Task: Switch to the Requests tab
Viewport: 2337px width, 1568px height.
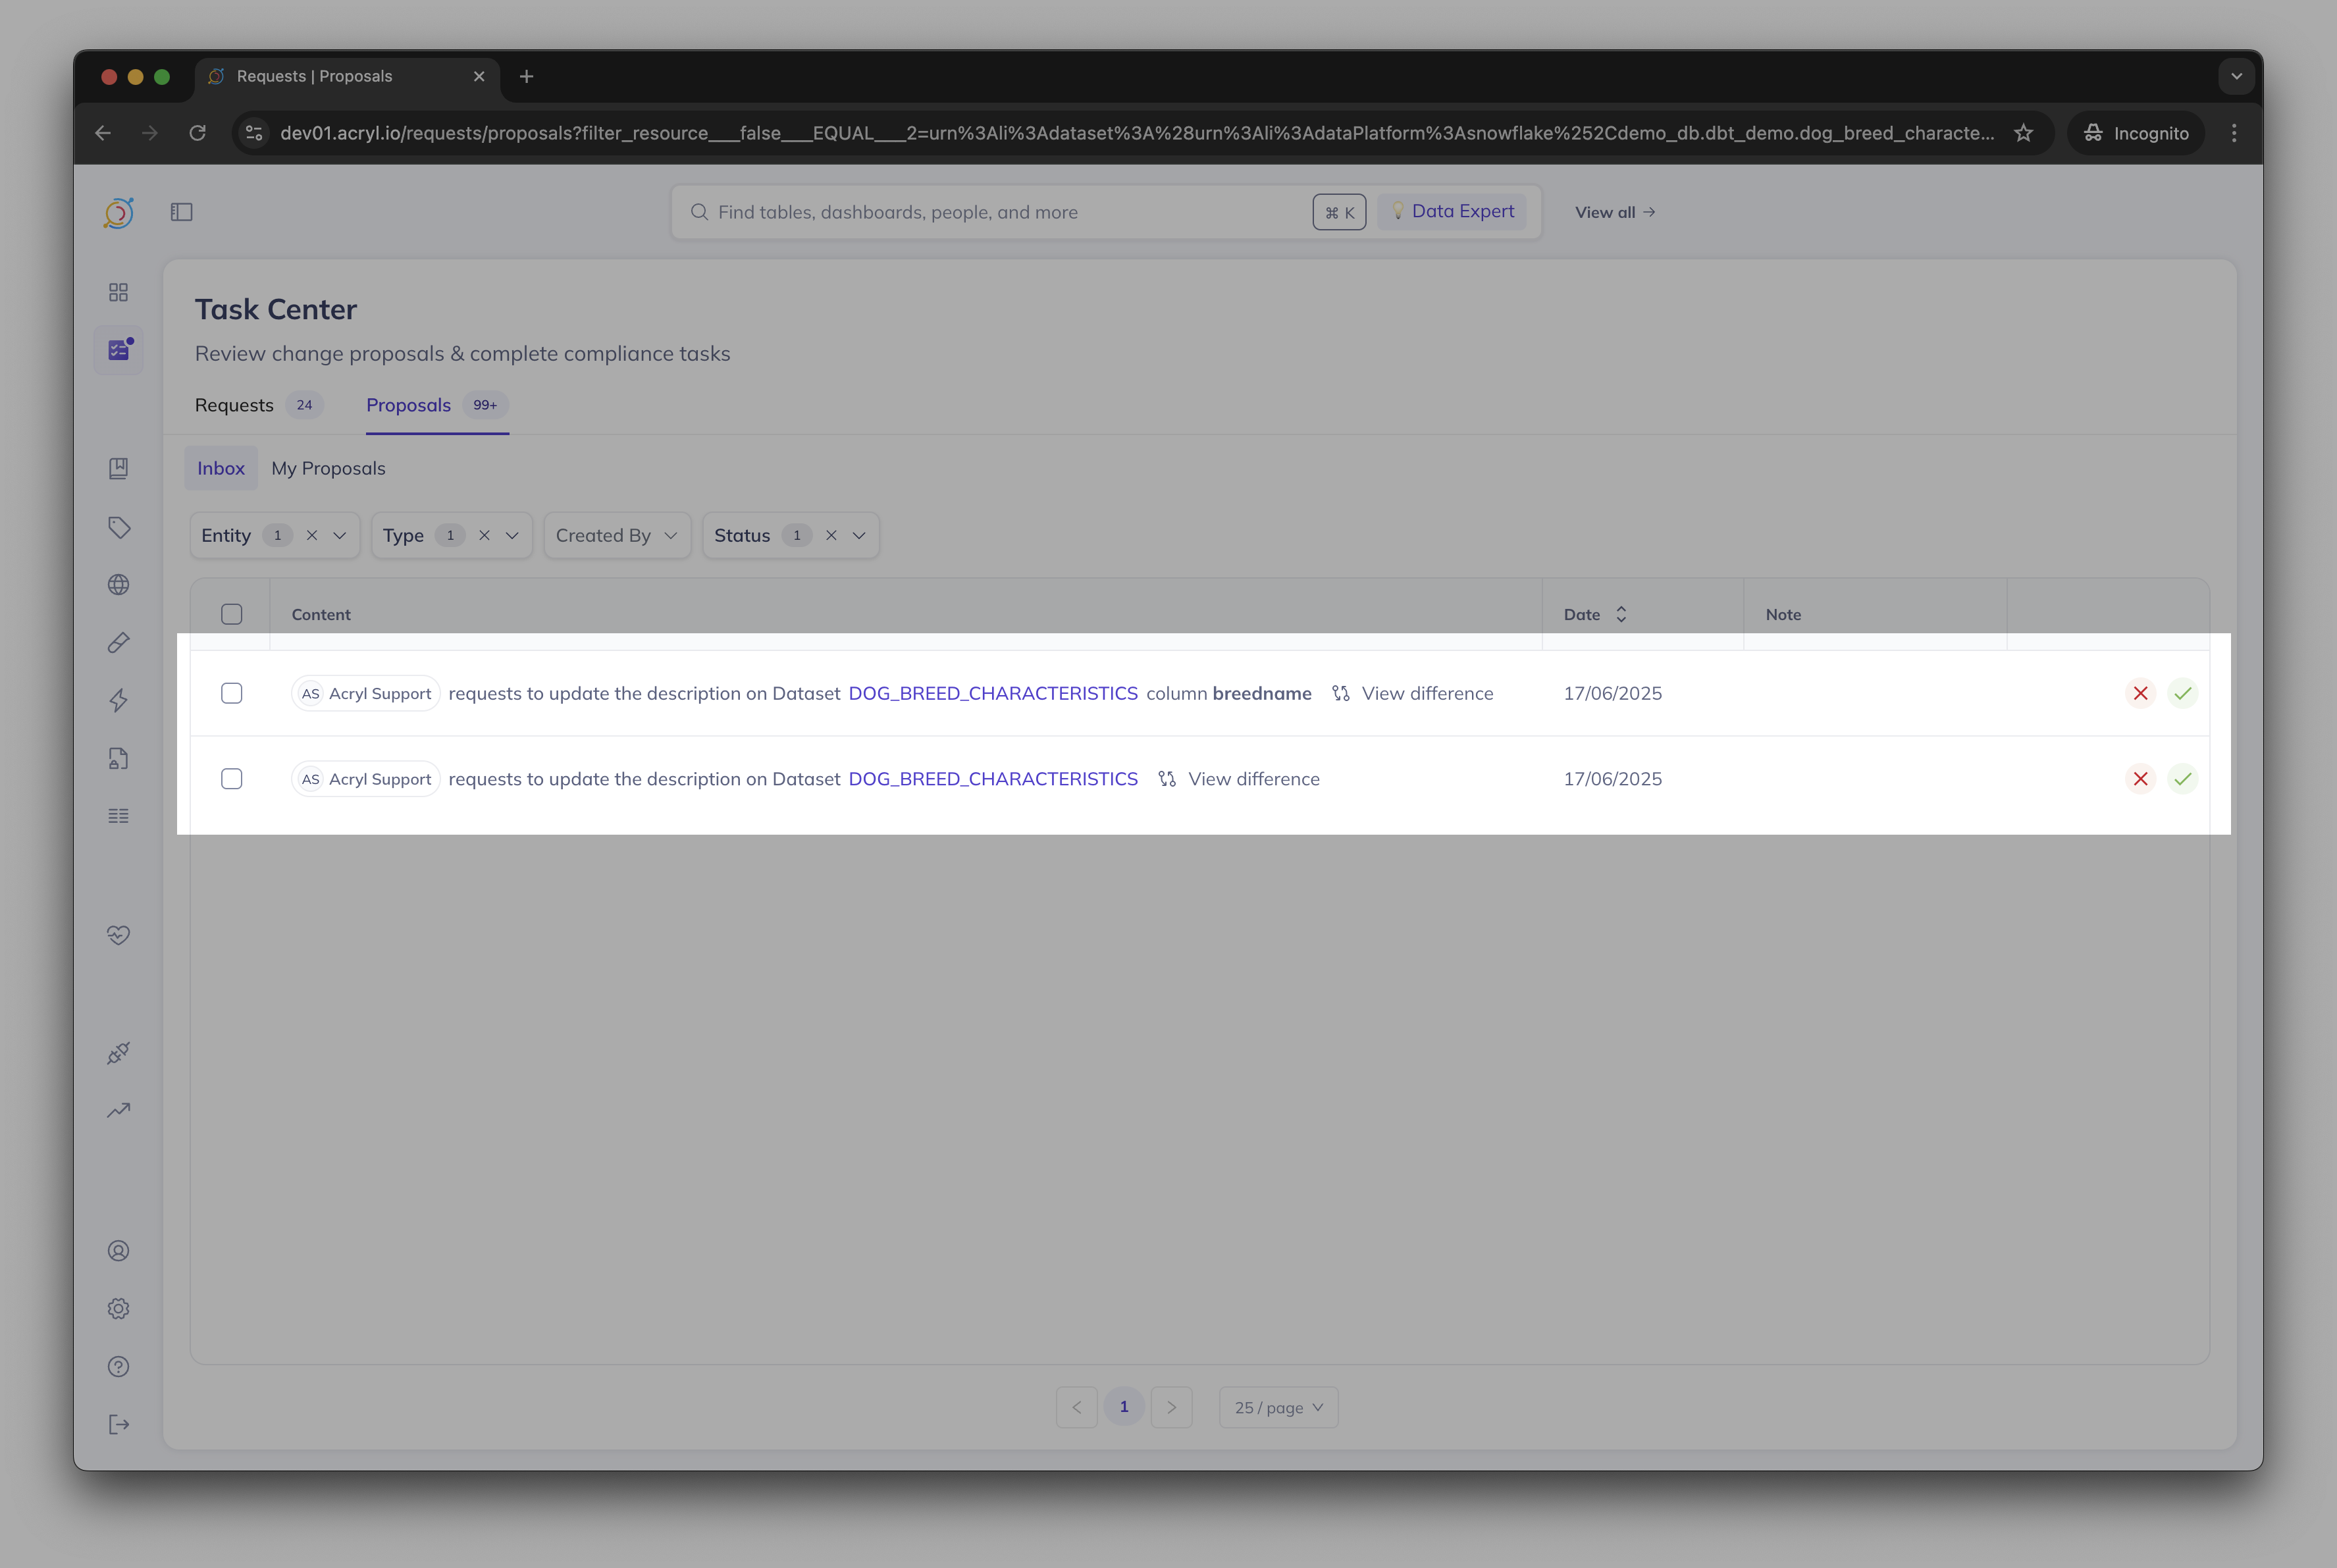Action: (x=234, y=405)
